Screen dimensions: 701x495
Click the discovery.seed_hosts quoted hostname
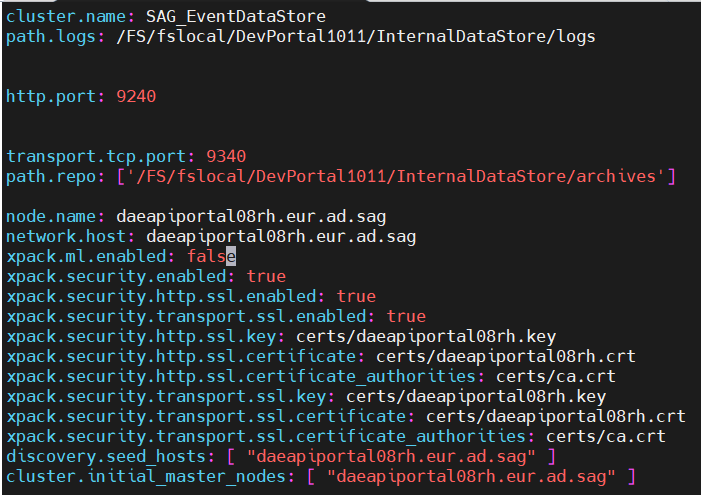point(390,456)
